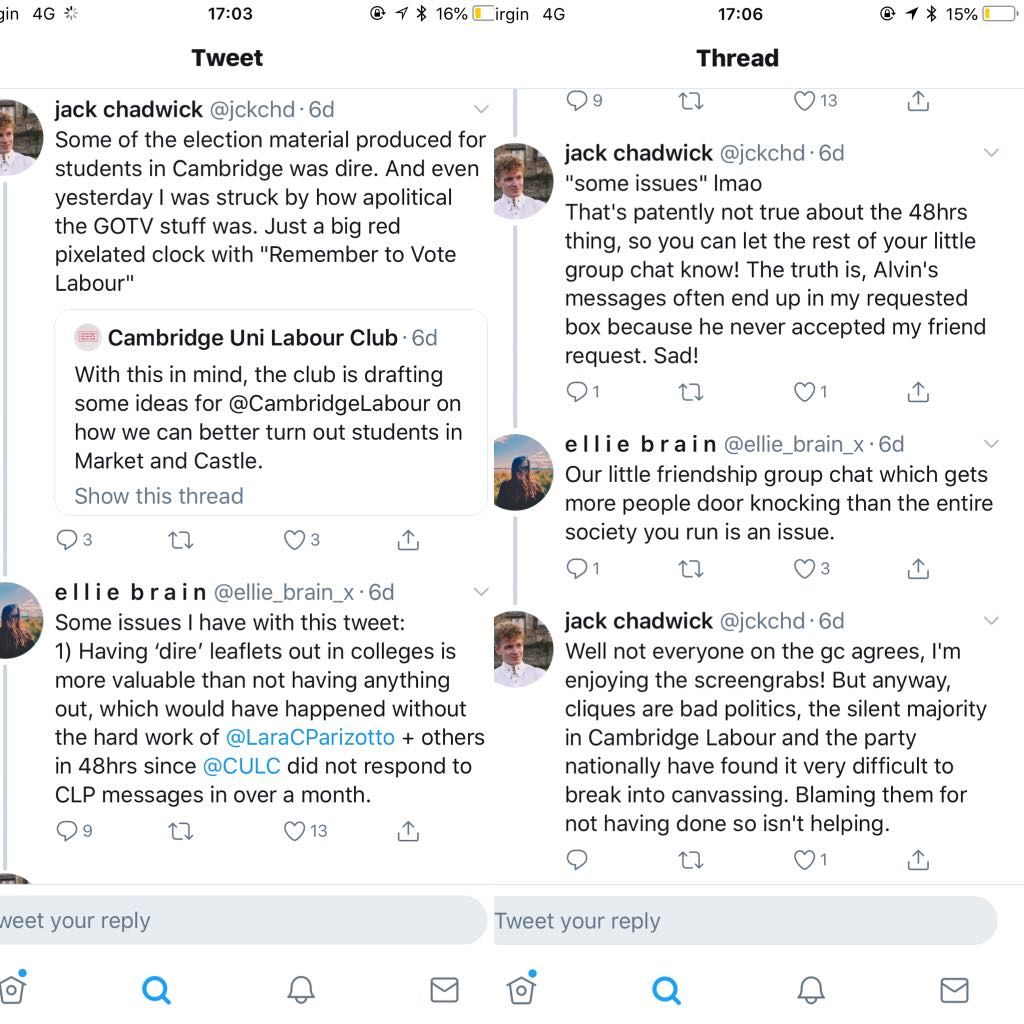This screenshot has height=1024, width=1024.
Task: Share jack chadwick's cliques are bad politics tweet
Action: (x=918, y=859)
